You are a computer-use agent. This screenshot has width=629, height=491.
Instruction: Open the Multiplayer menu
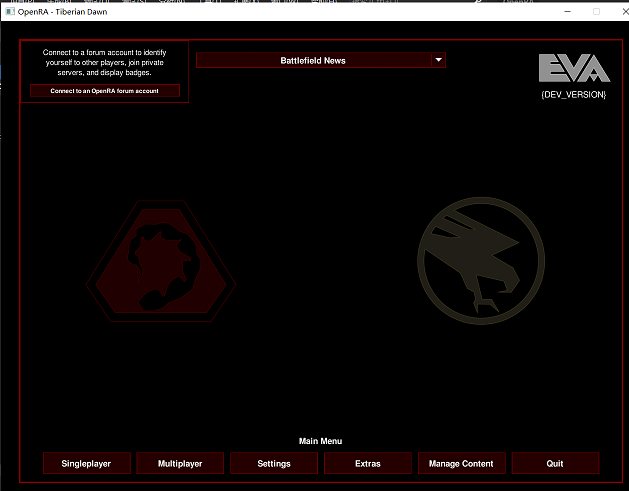click(x=180, y=463)
